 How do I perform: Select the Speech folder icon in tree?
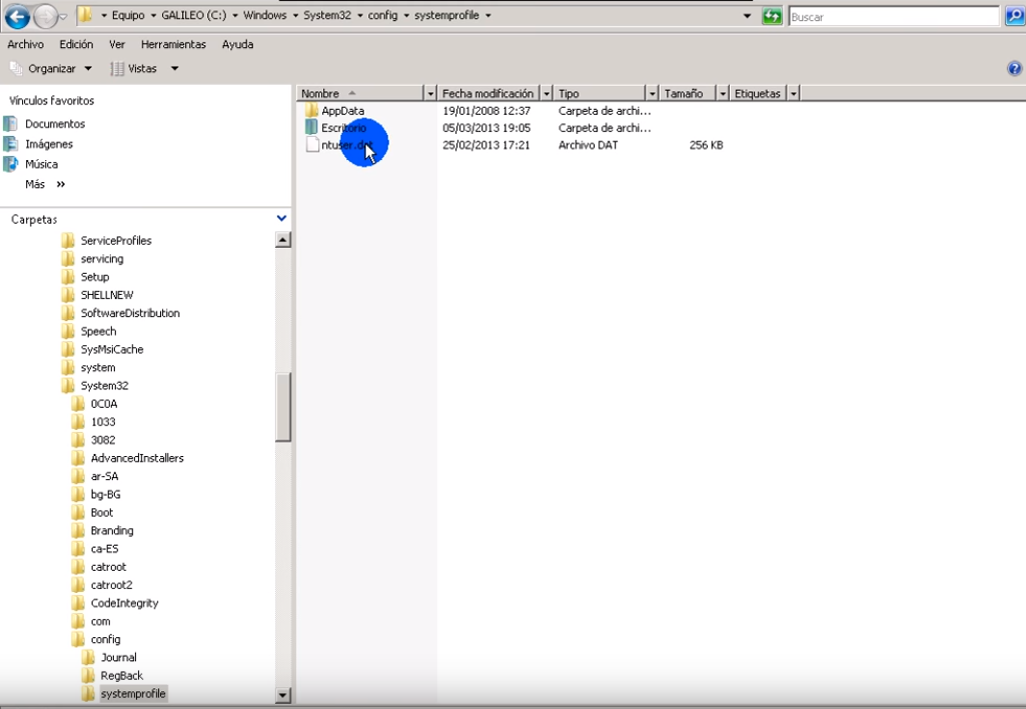pyautogui.click(x=67, y=331)
